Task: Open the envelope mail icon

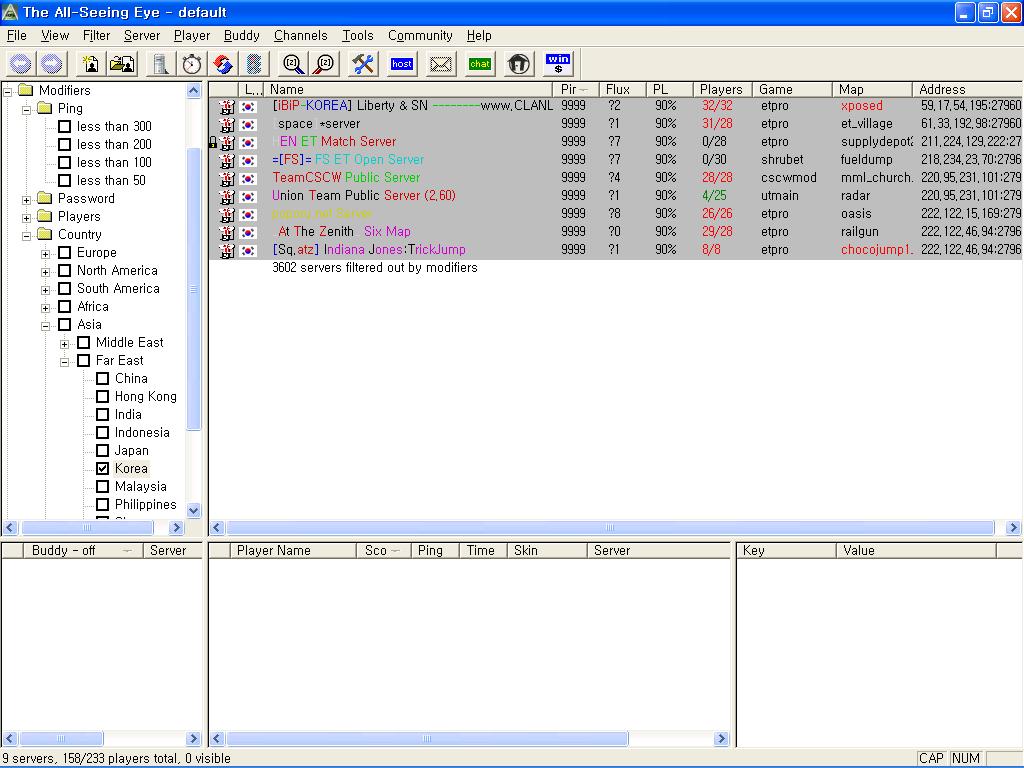Action: [x=441, y=64]
